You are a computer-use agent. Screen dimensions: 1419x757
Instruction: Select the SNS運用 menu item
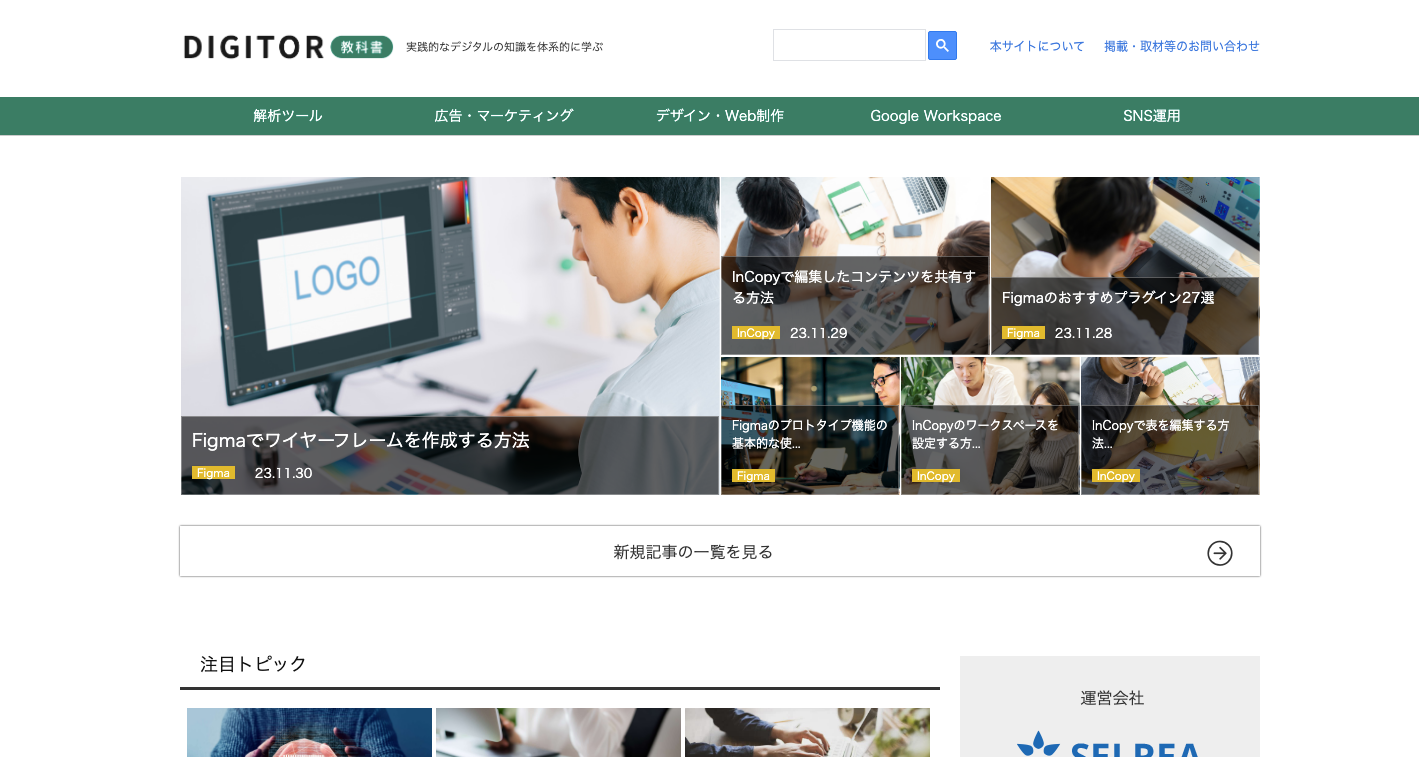pyautogui.click(x=1152, y=116)
